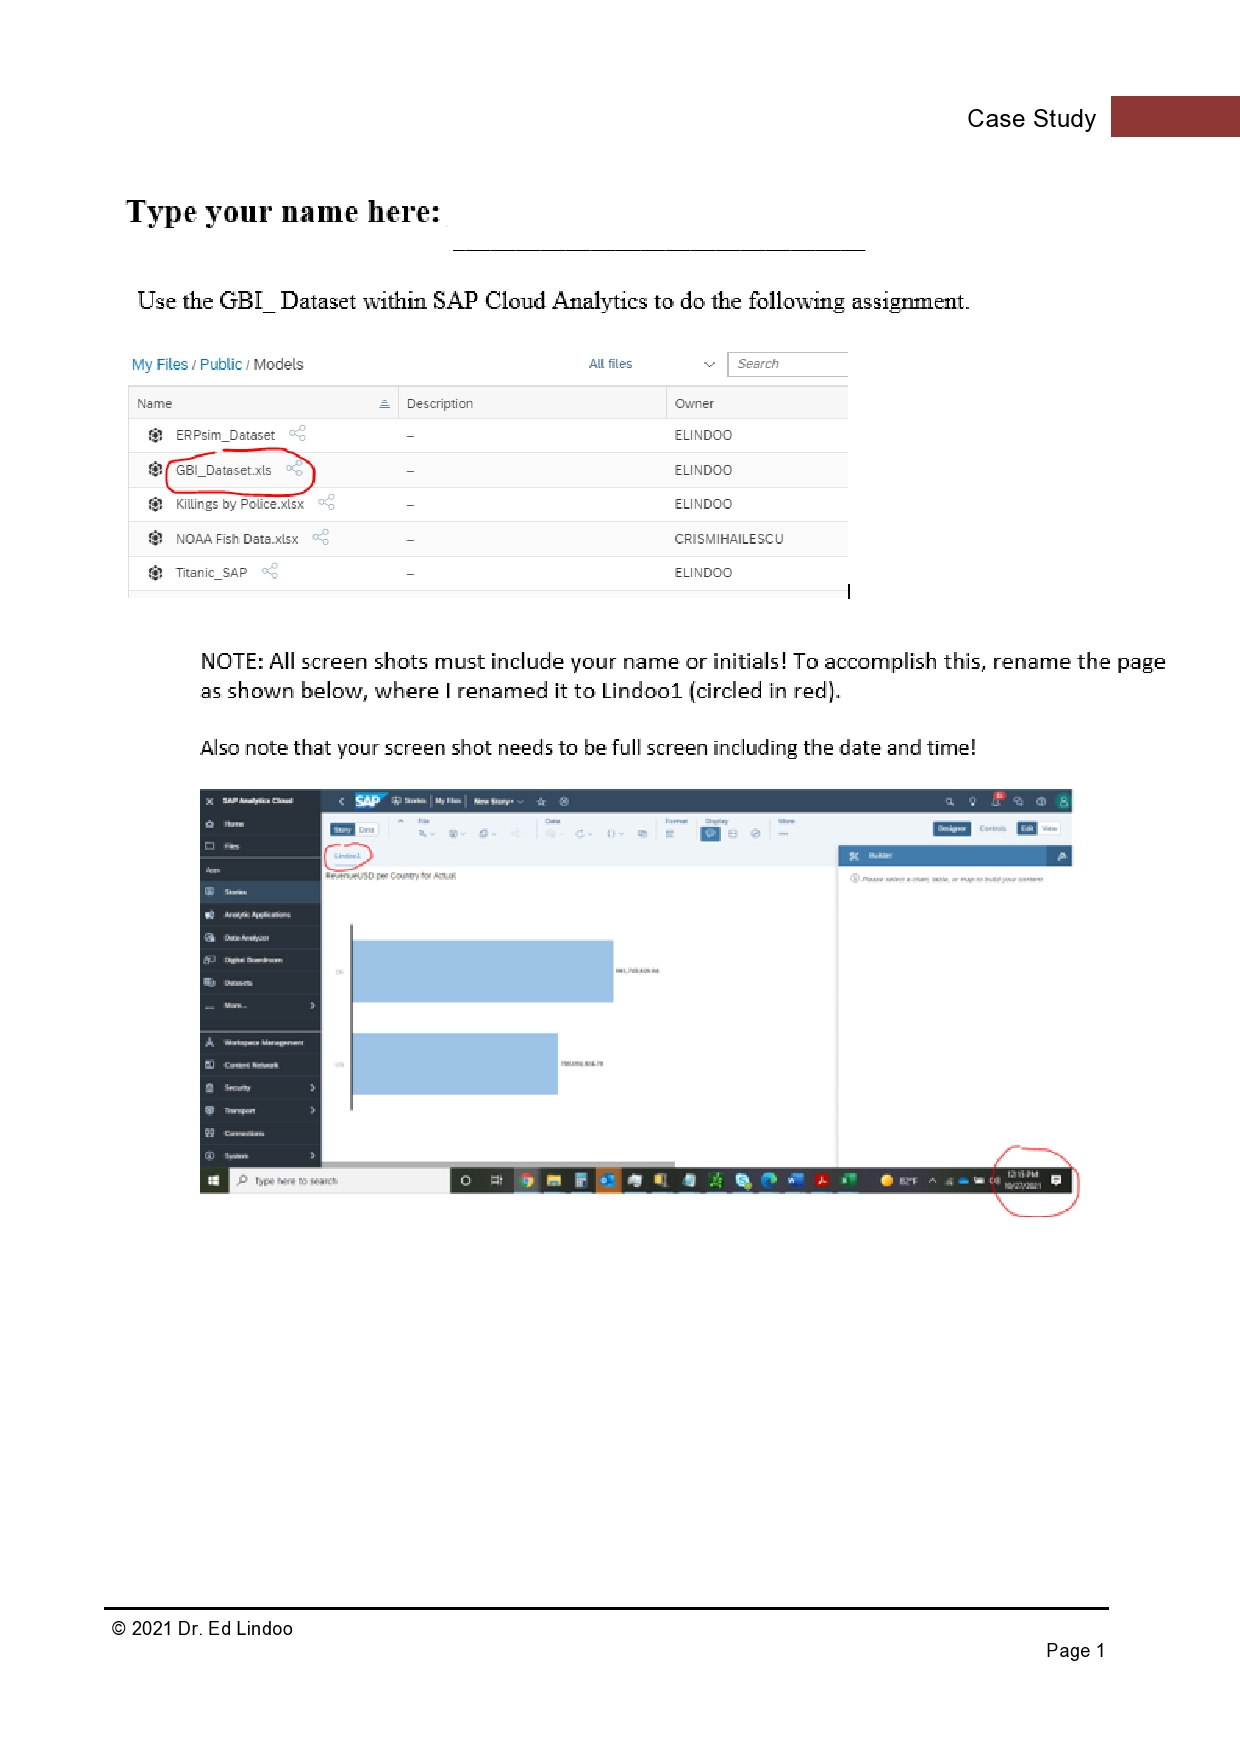Screen dimensions: 1240x1754
Task: Open Analytic Applications in the side menu
Action: (x=260, y=914)
